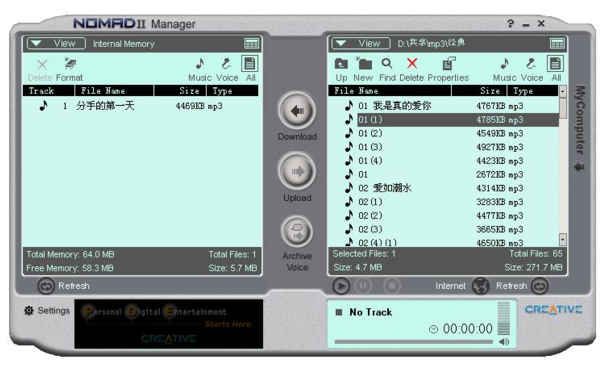Show All files in computer panel
The height and width of the screenshot is (381, 600).
coord(556,69)
